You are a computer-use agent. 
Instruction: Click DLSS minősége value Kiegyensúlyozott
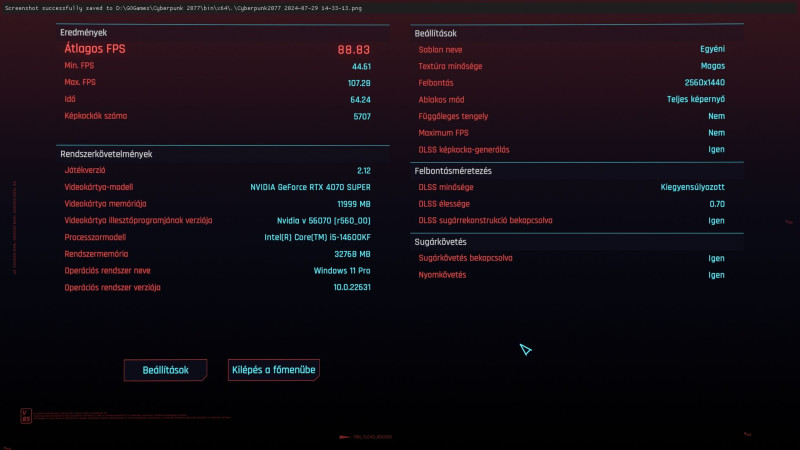(692, 187)
